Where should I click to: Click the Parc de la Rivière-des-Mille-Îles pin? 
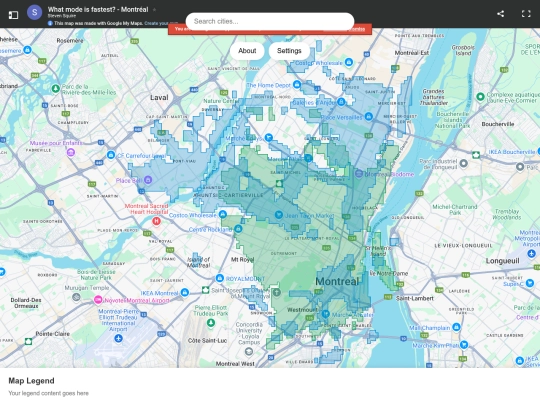56,89
